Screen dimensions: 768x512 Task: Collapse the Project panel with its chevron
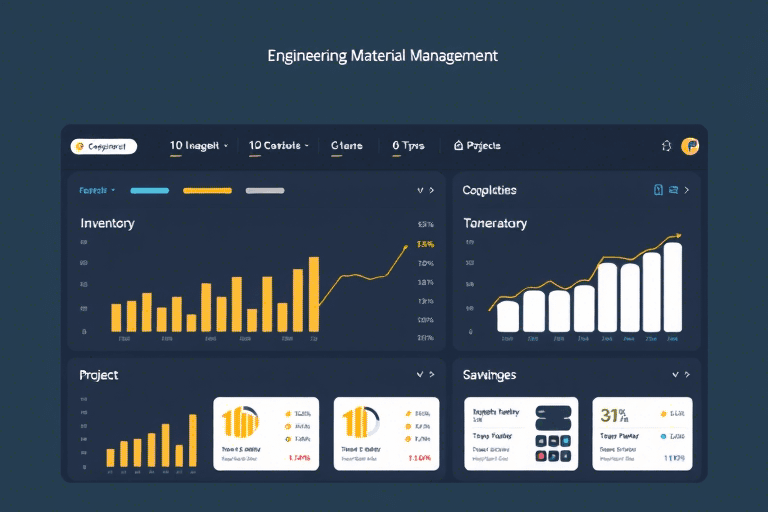click(420, 375)
